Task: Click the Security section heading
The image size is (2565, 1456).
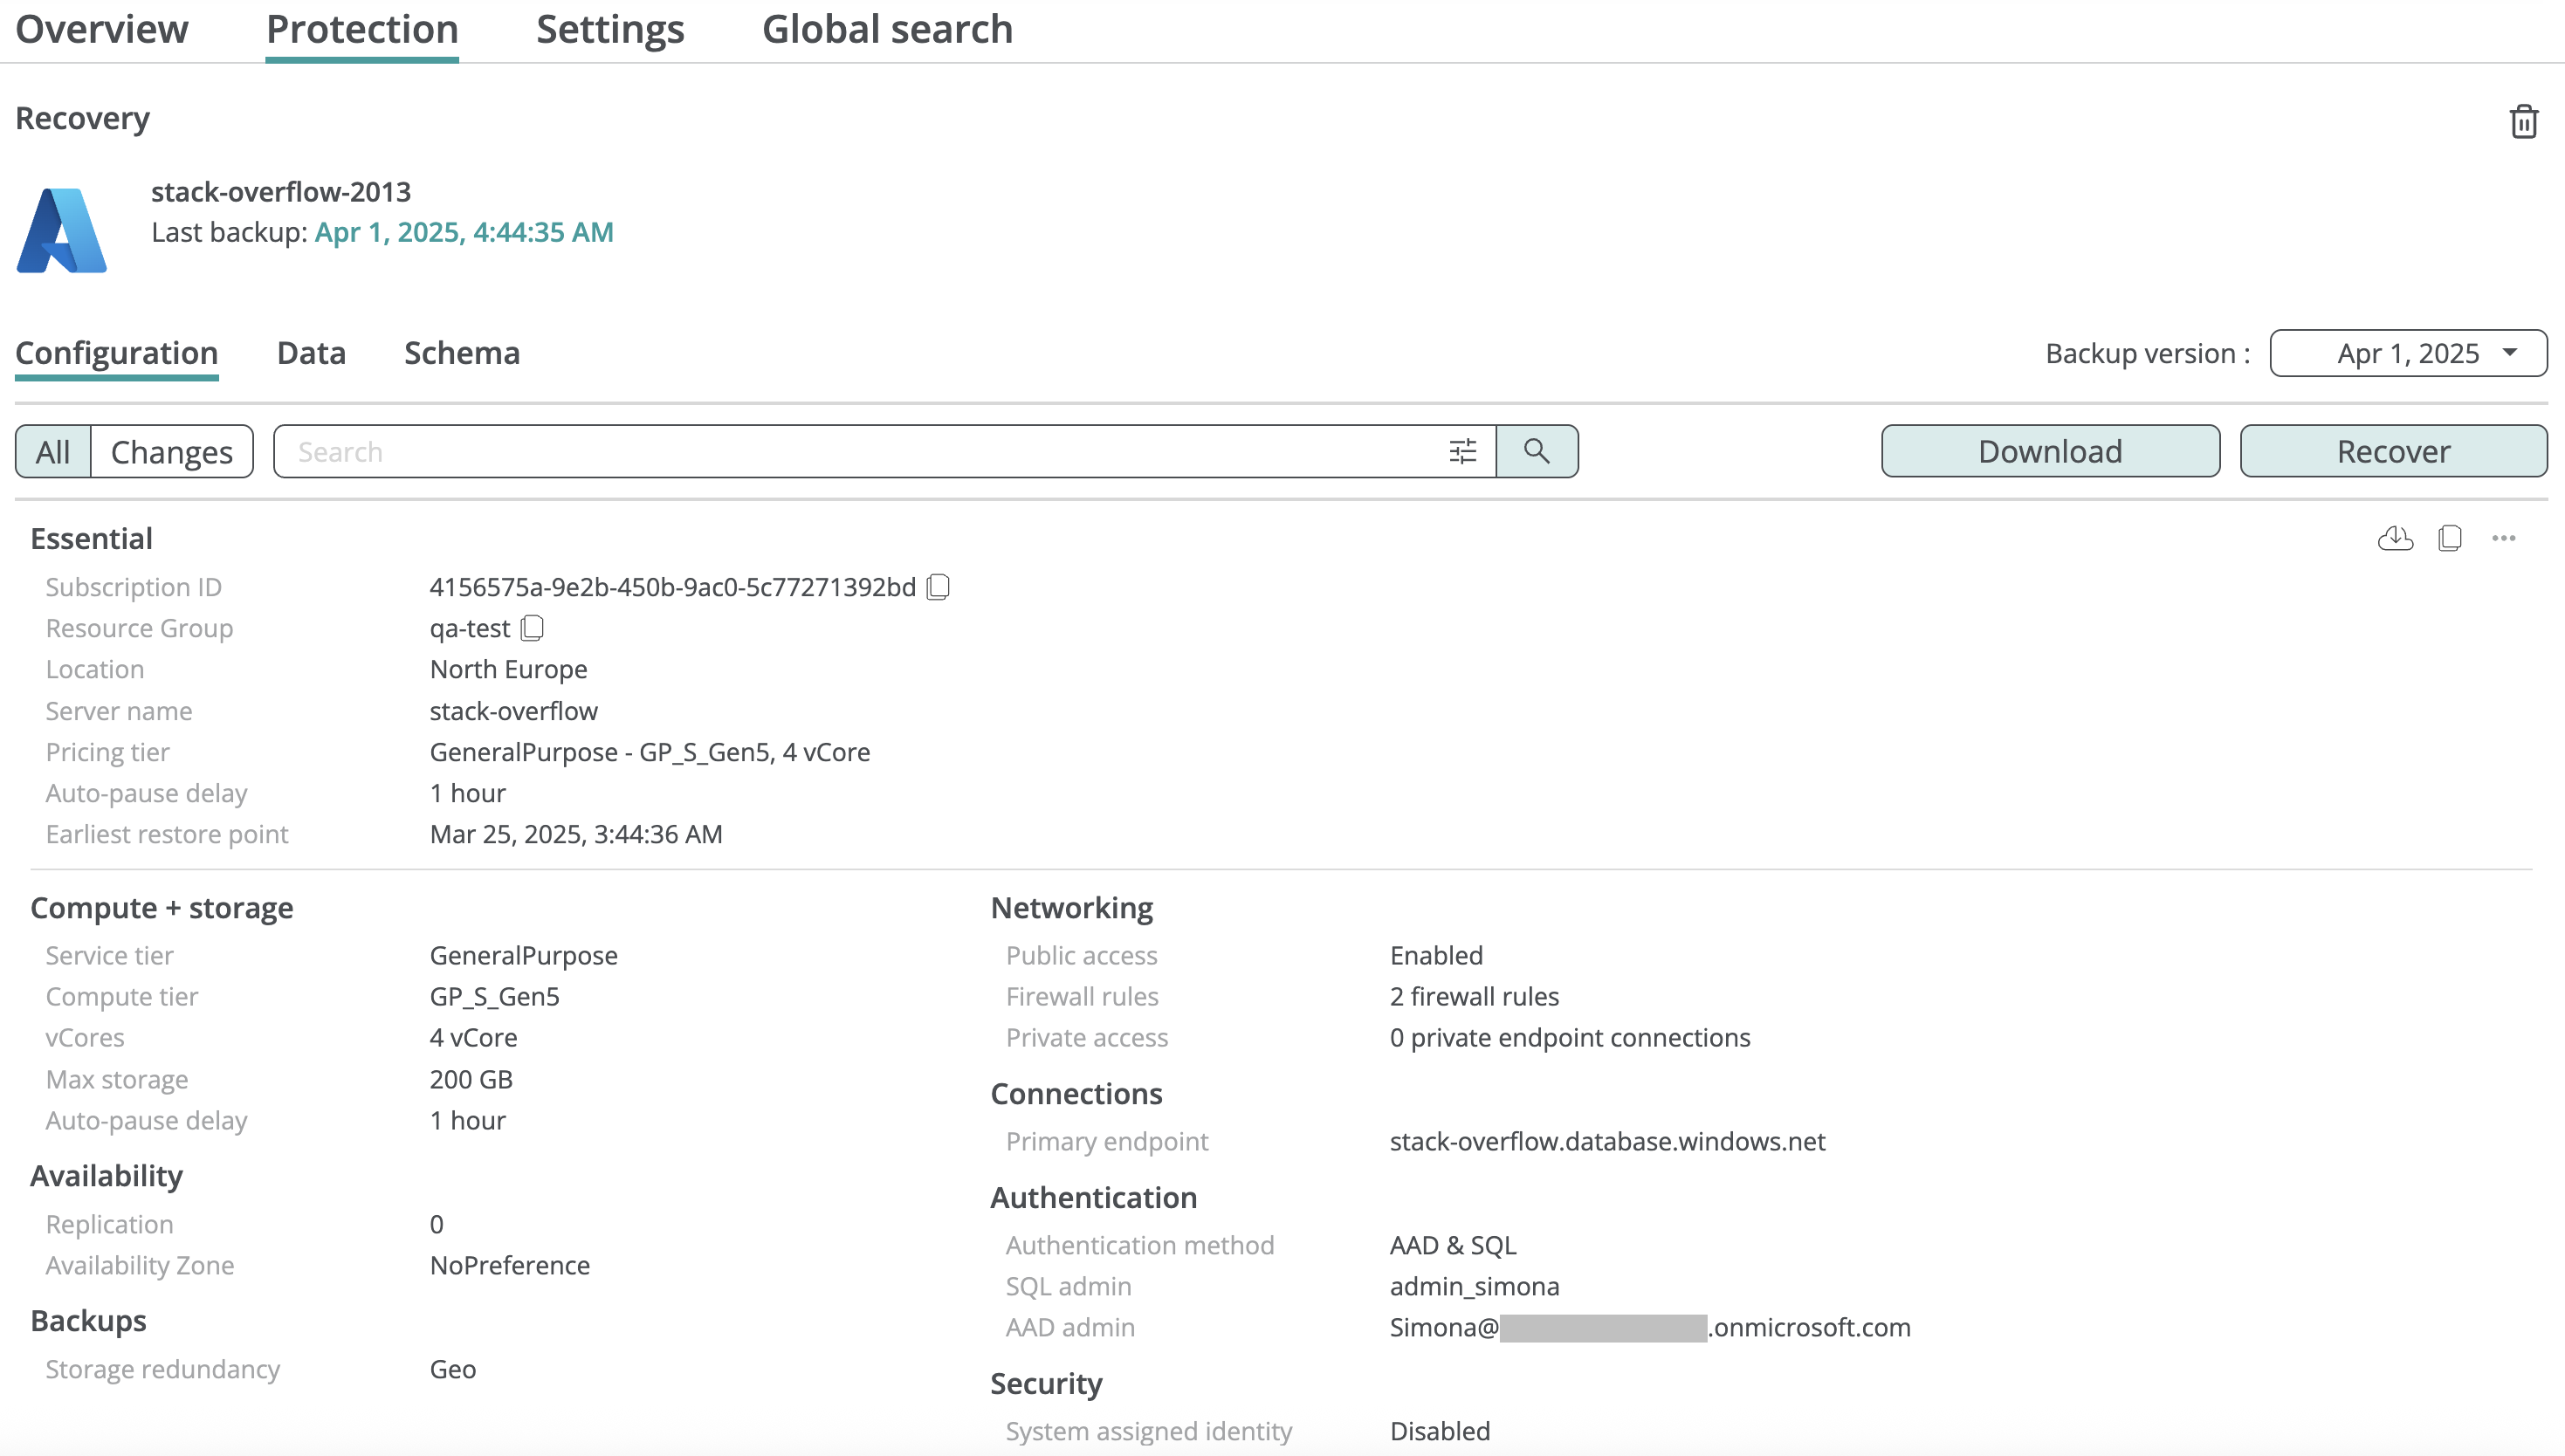Action: click(x=1046, y=1384)
